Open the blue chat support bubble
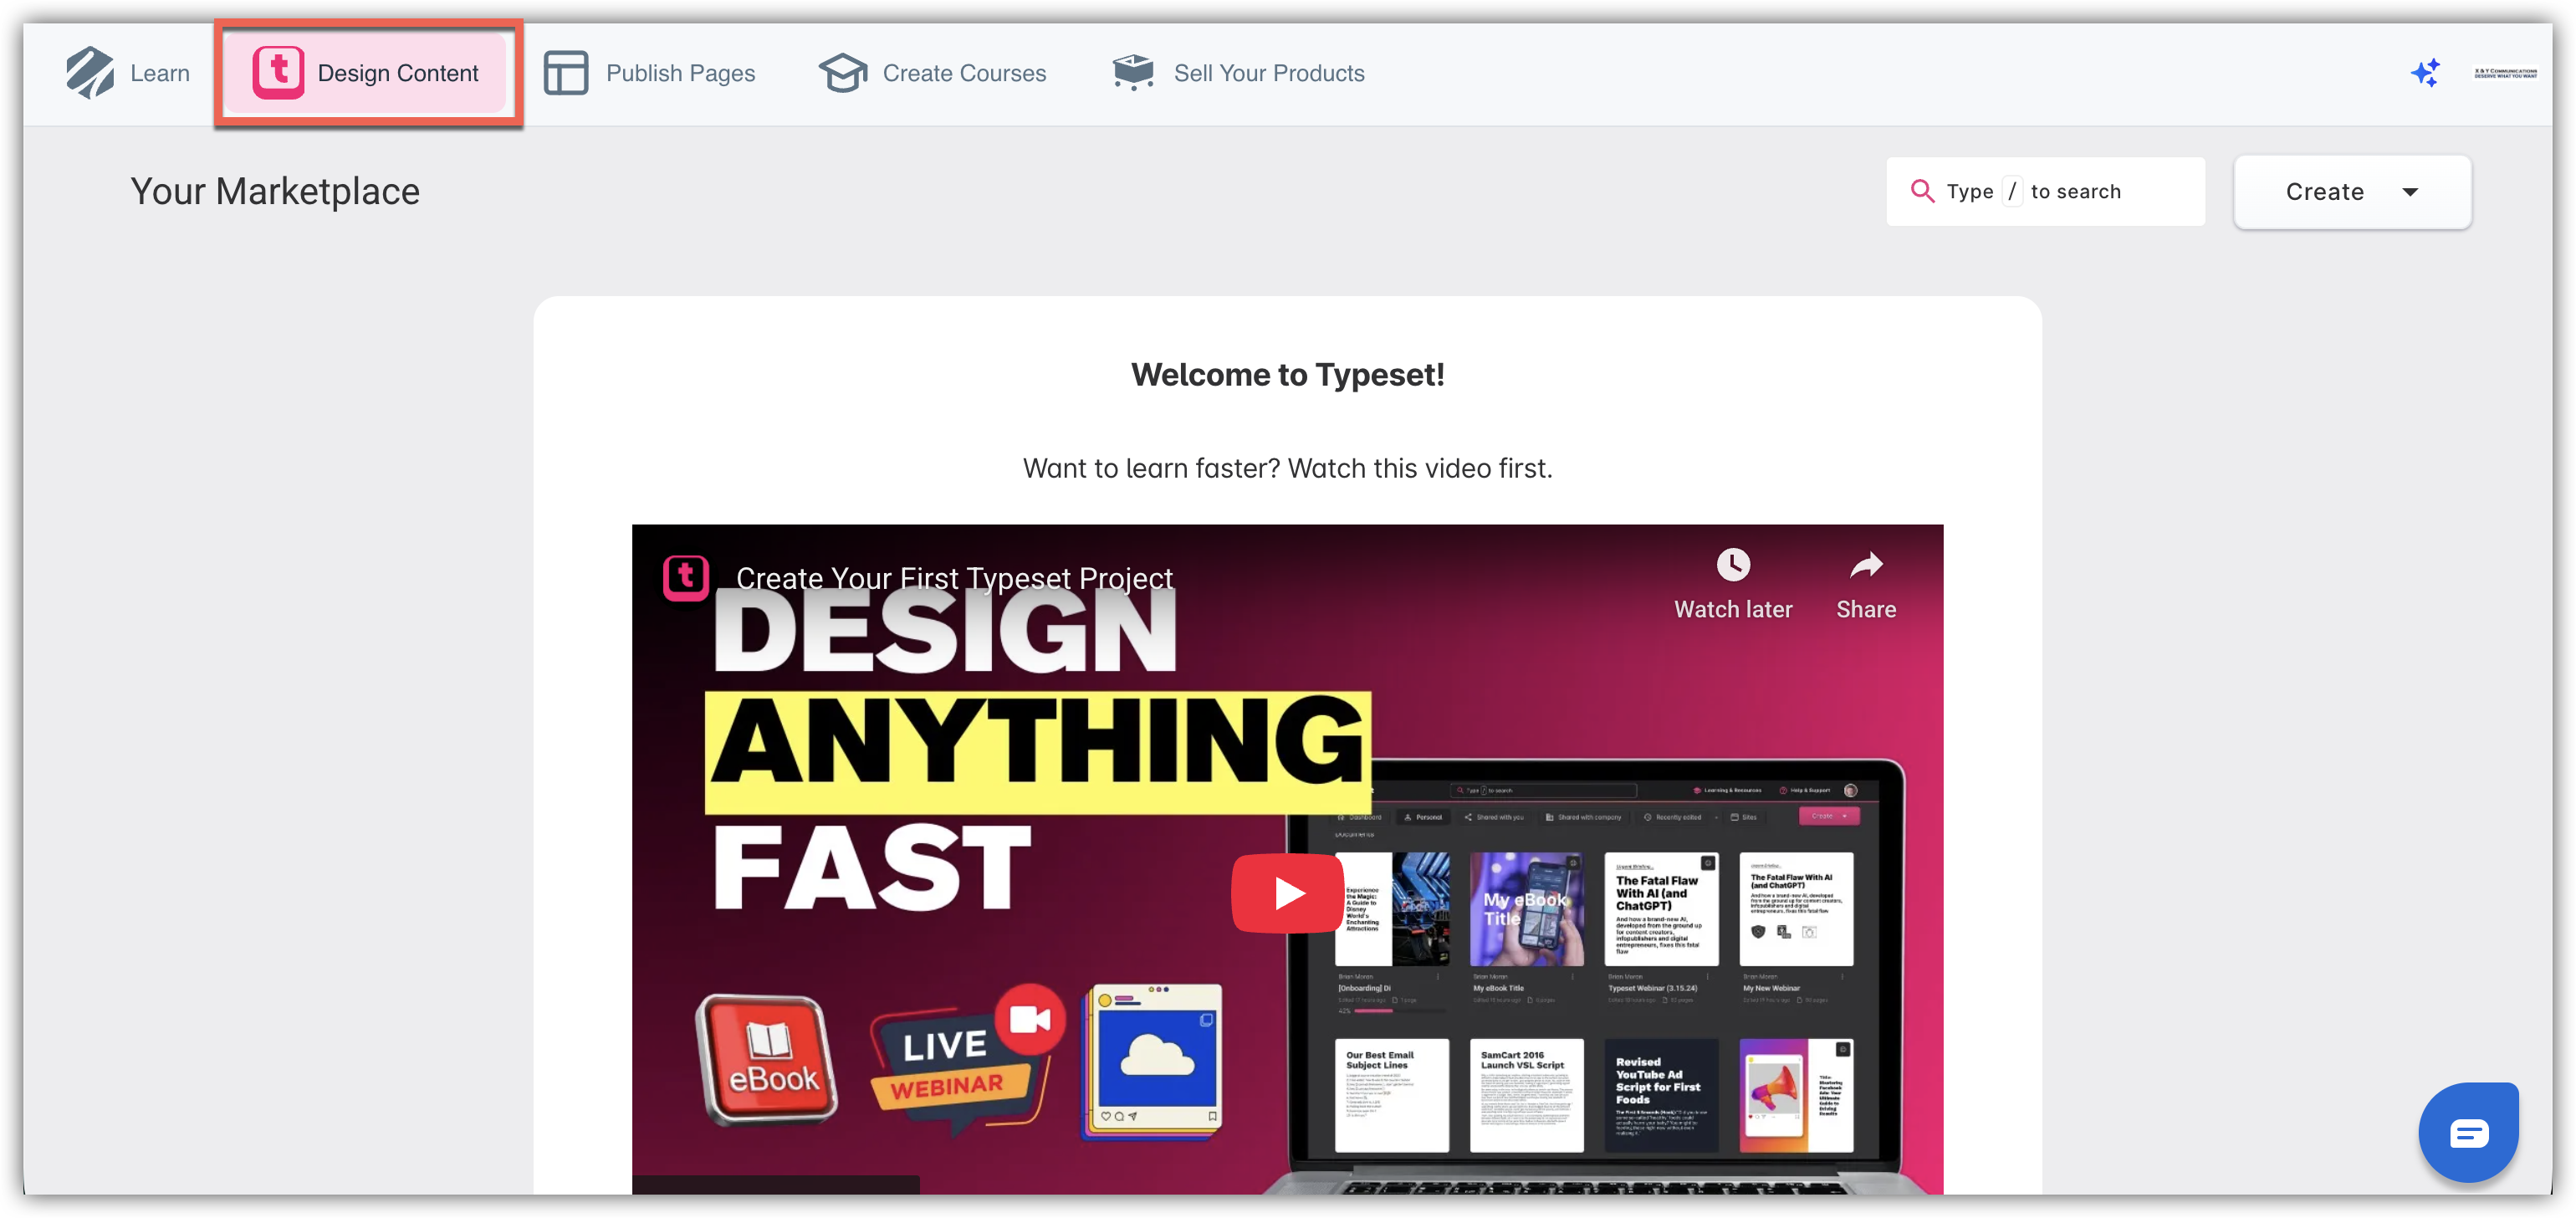This screenshot has width=2576, height=1218. (2468, 1133)
